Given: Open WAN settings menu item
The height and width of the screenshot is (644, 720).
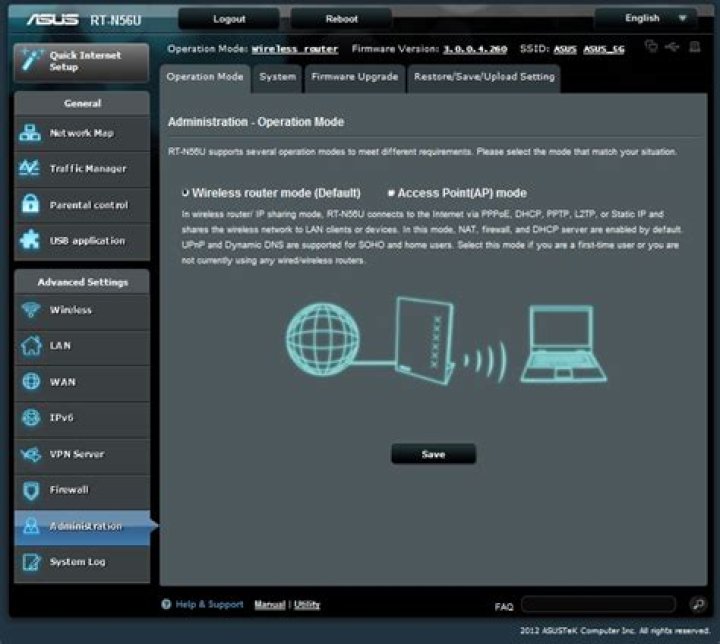Looking at the screenshot, I should 82,382.
